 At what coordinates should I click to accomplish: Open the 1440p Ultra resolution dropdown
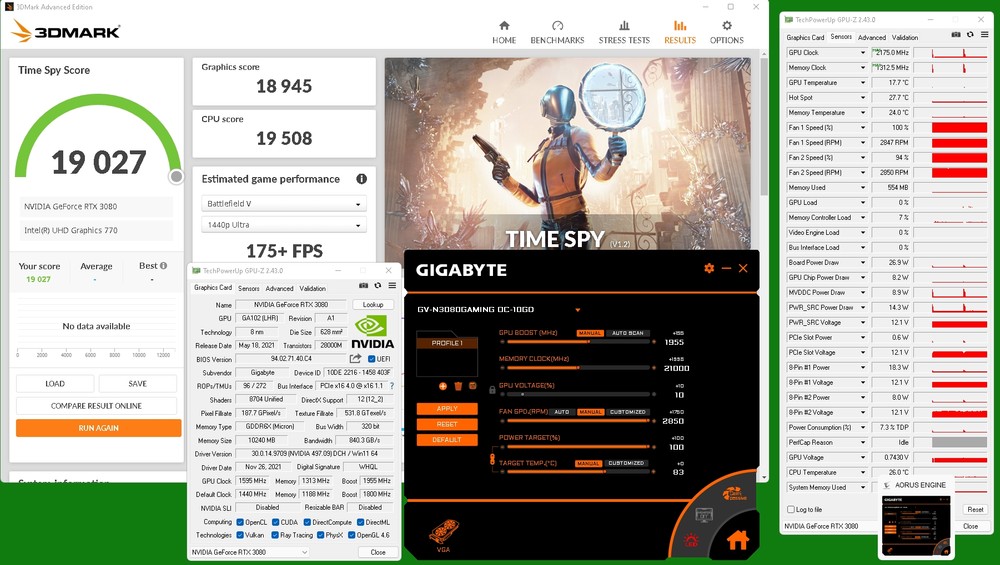[x=283, y=225]
